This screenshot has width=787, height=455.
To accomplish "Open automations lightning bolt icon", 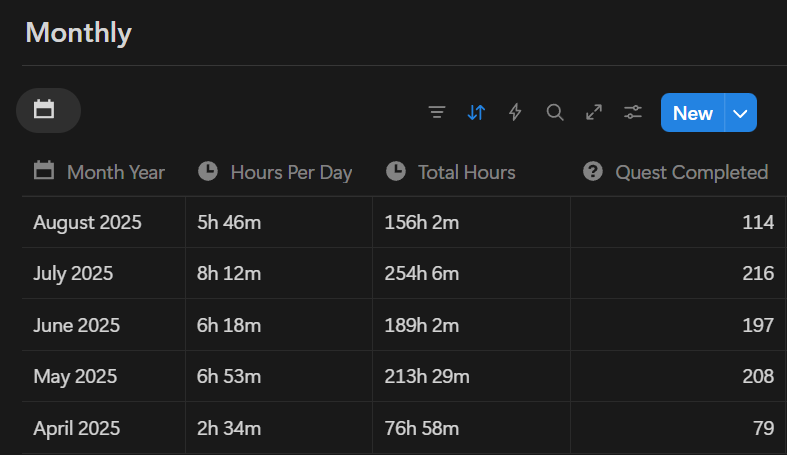I will pos(515,113).
